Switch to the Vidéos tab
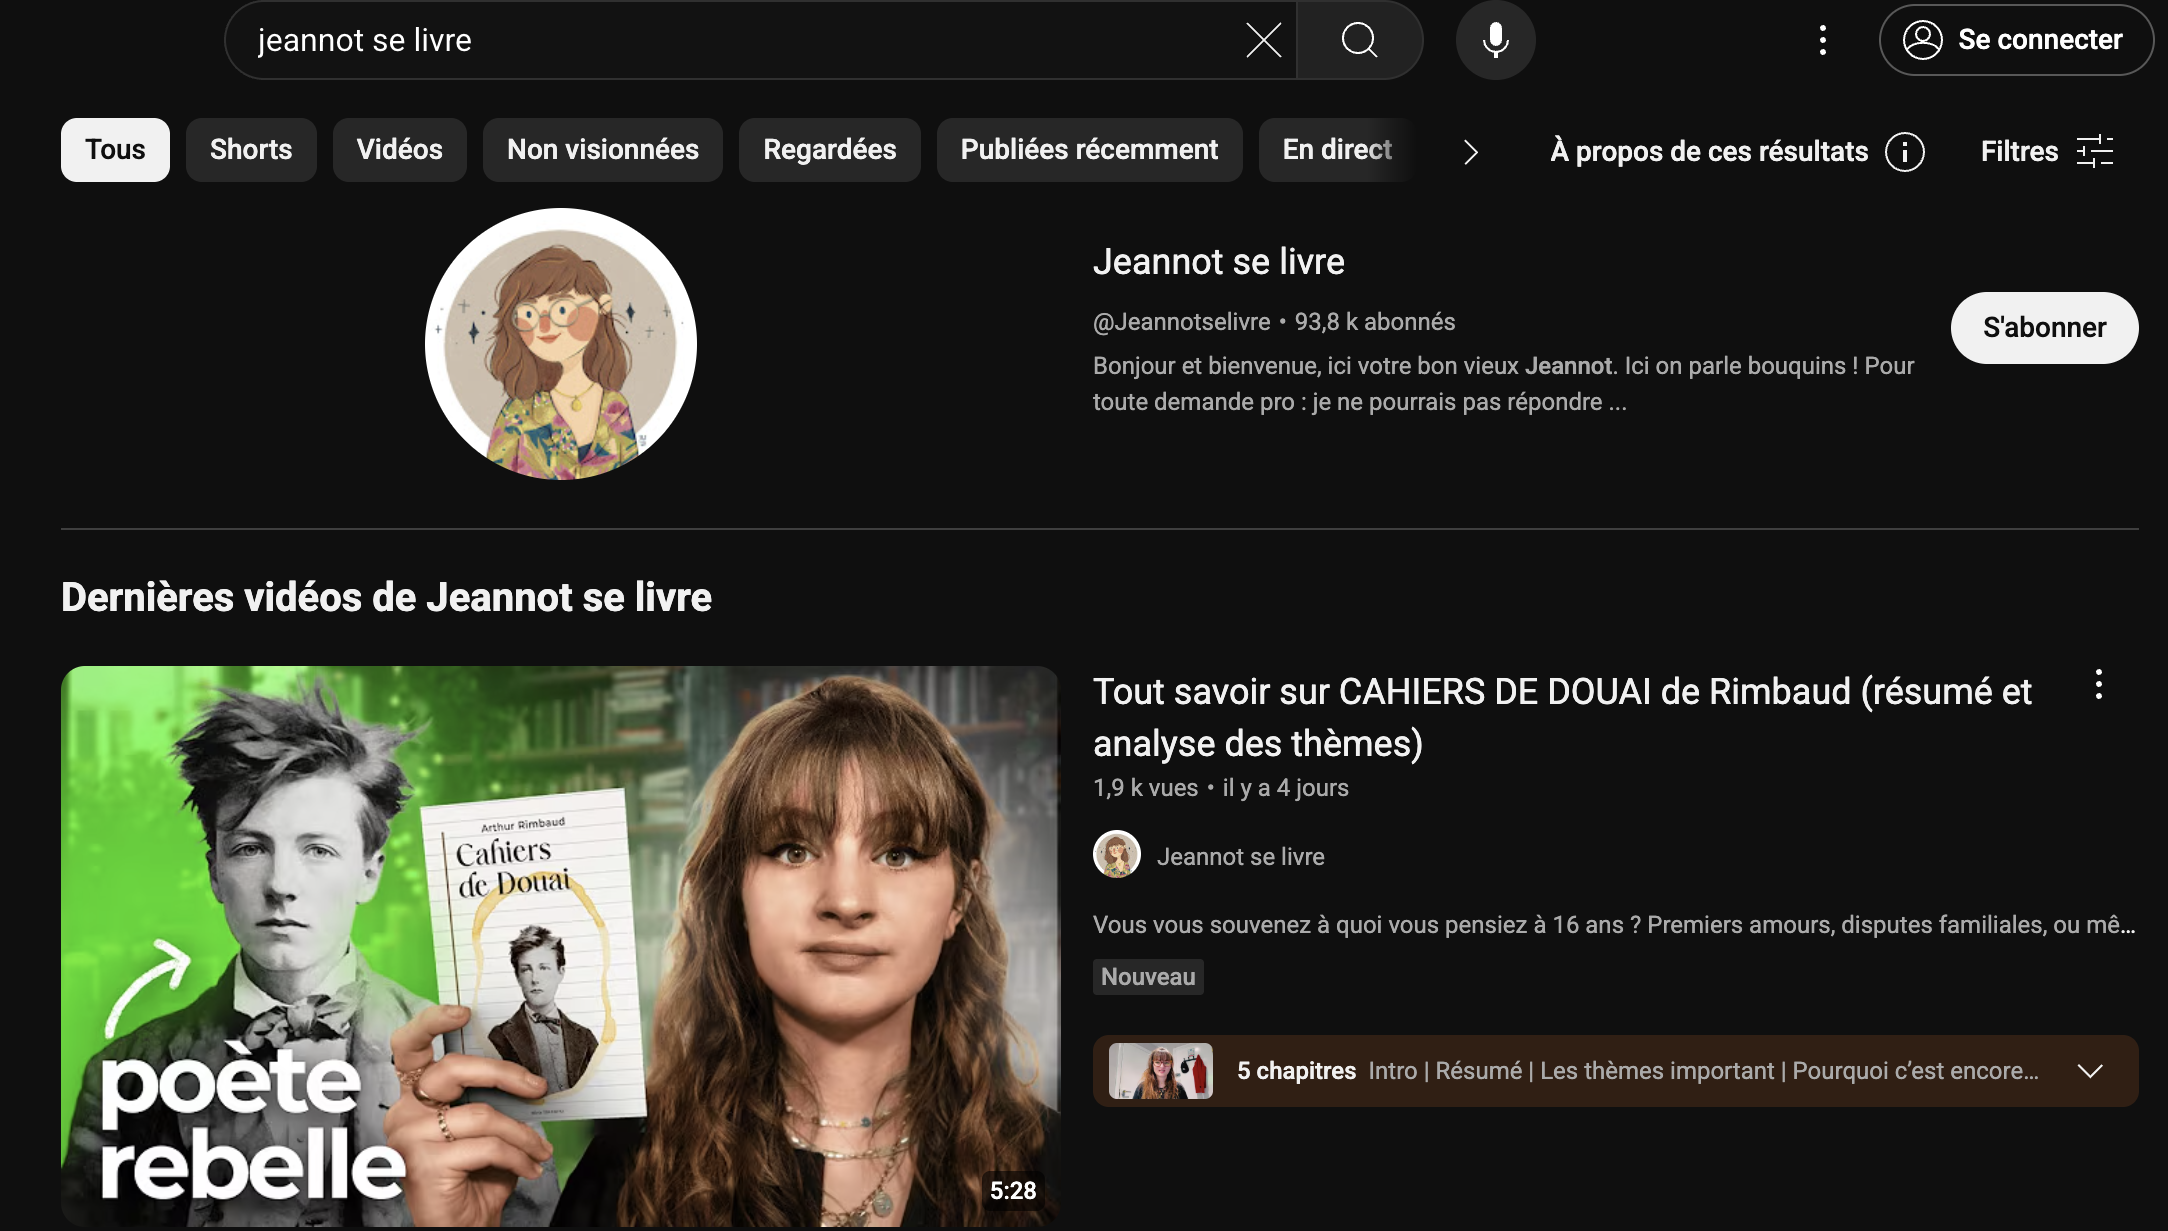Viewport: 2168px width, 1231px height. coord(399,150)
